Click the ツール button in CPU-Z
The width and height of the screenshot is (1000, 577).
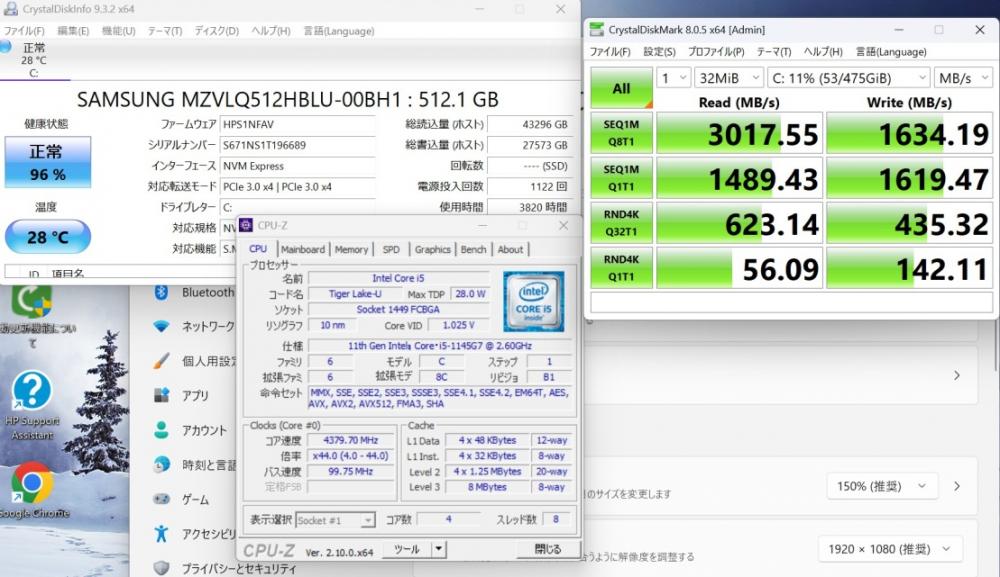coord(407,549)
